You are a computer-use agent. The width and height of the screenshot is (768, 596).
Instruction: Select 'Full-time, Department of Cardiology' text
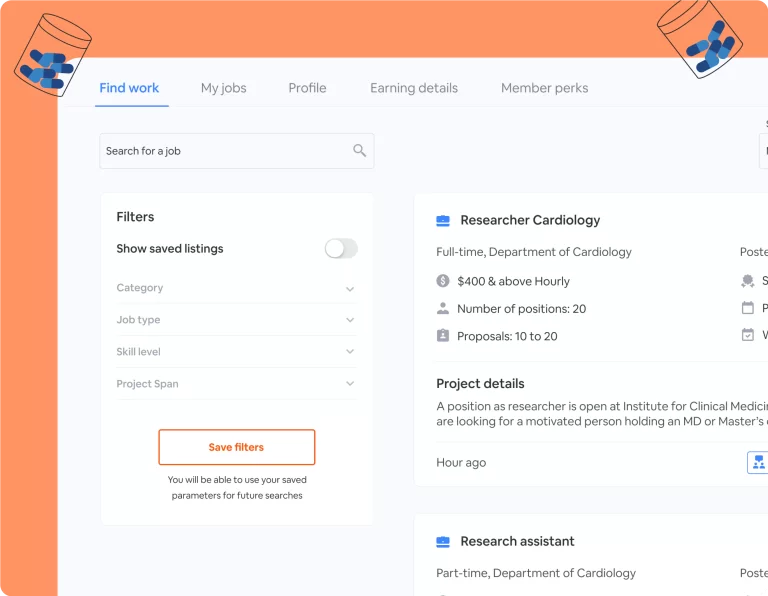[534, 252]
